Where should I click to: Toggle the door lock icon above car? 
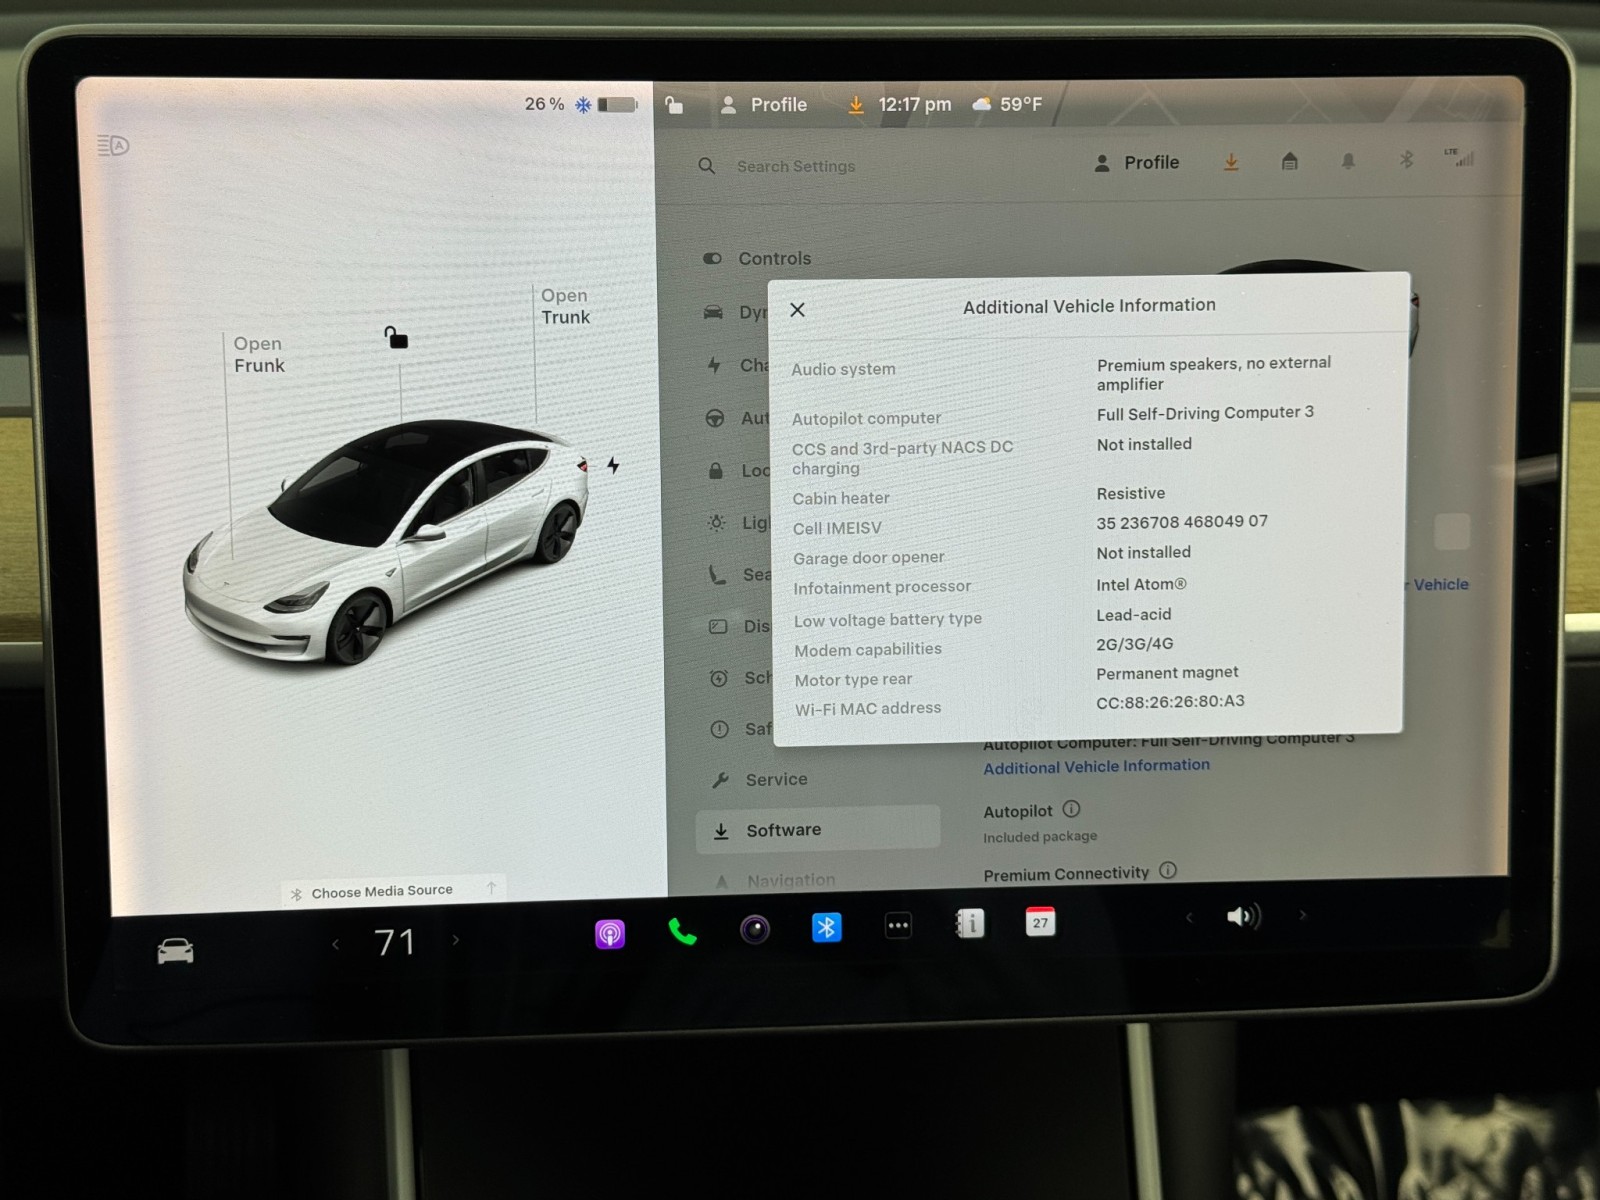pyautogui.click(x=396, y=337)
